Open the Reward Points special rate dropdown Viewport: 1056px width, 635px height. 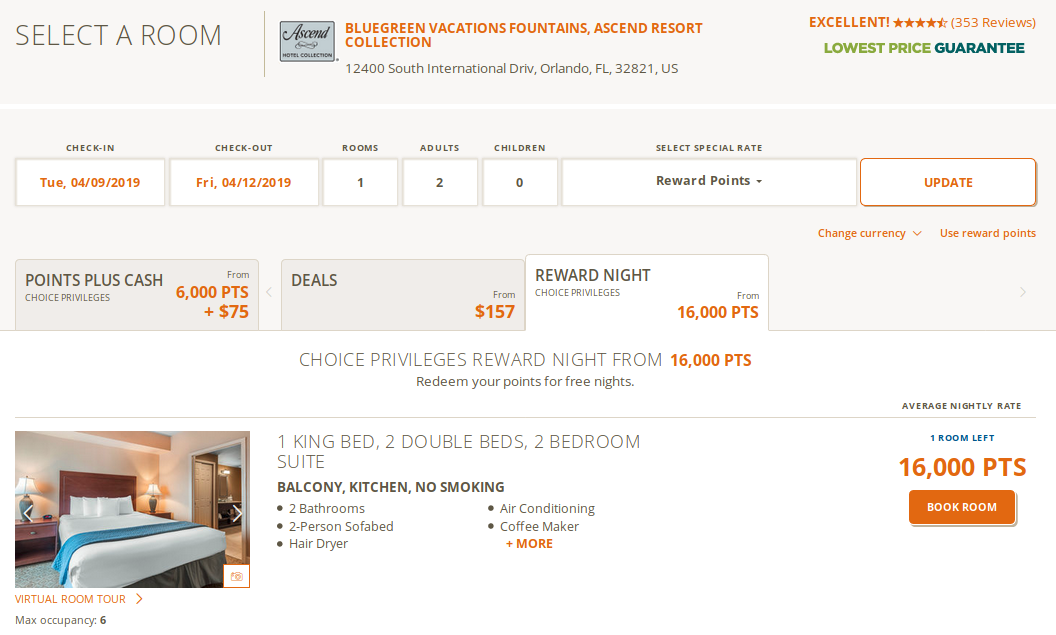709,181
